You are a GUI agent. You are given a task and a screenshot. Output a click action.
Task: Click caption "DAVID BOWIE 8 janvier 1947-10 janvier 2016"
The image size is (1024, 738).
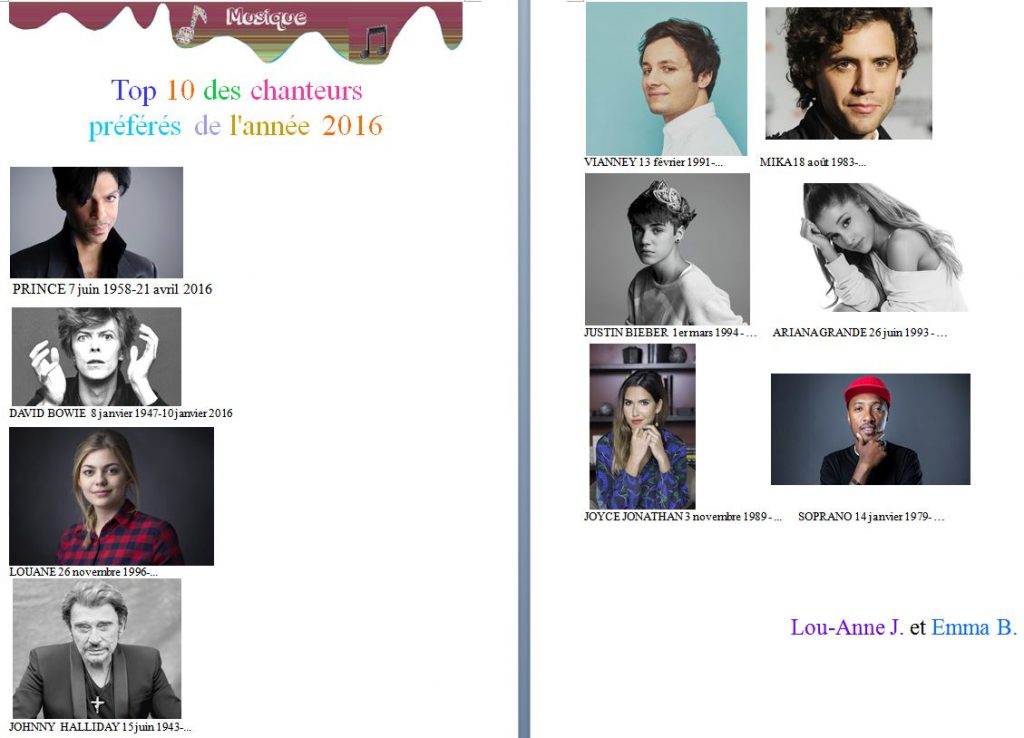tap(121, 413)
